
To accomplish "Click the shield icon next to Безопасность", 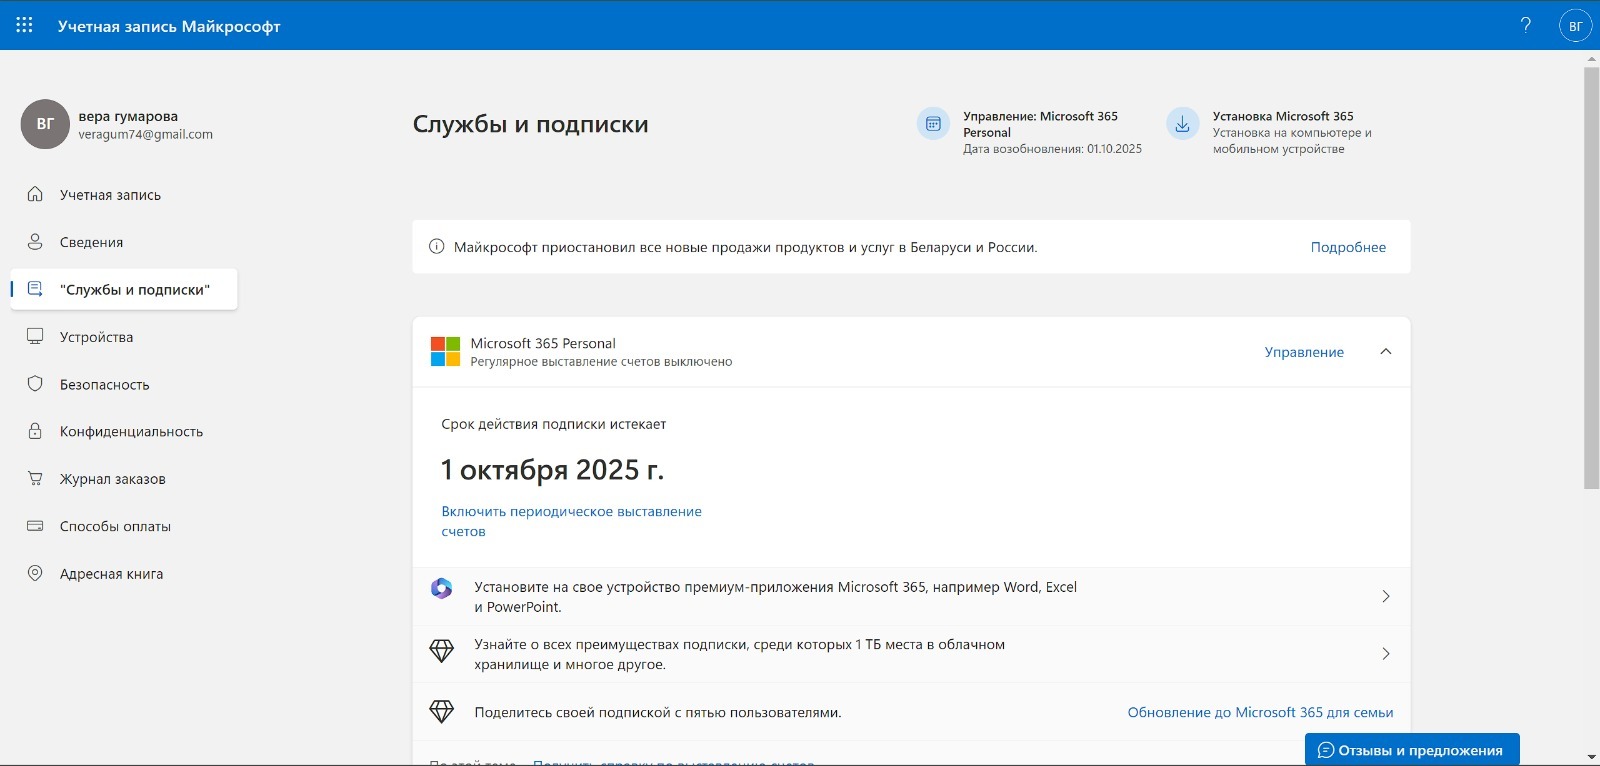I will pos(35,384).
